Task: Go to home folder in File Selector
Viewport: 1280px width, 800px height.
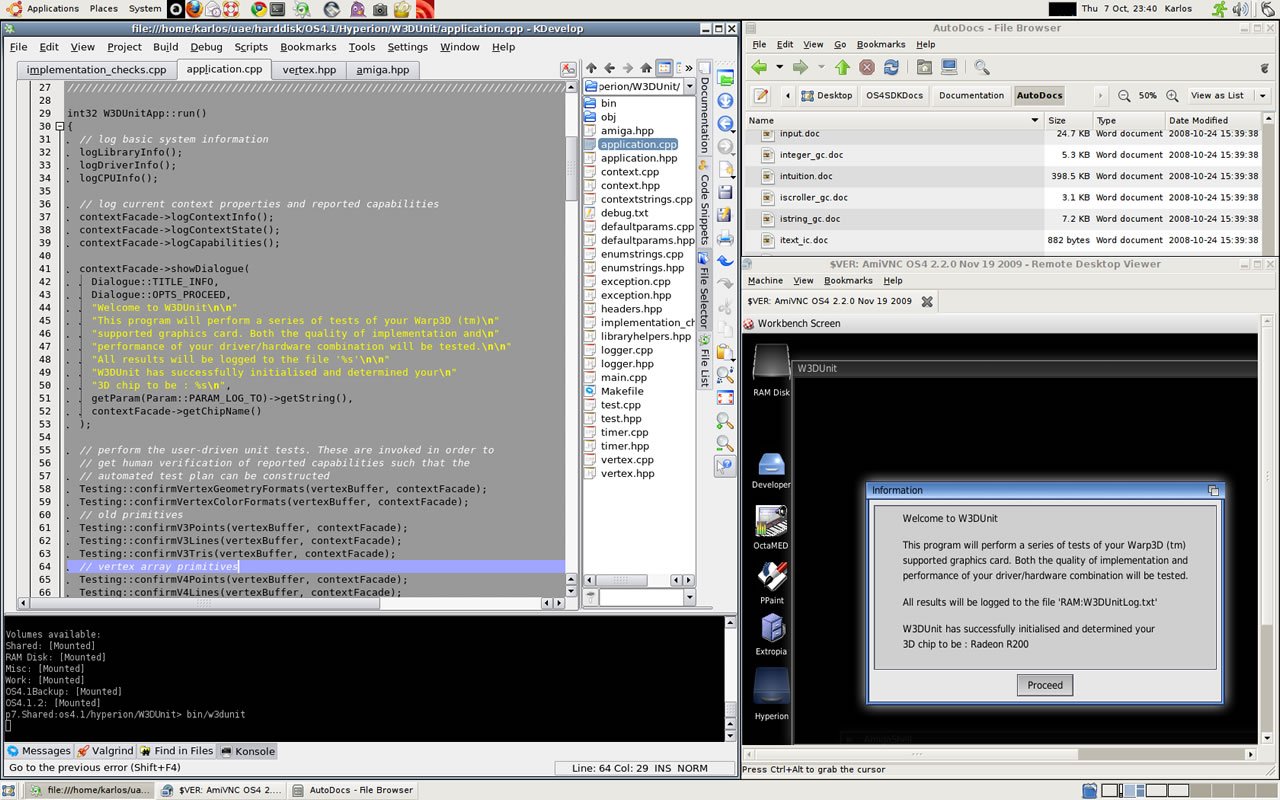Action: pos(646,68)
